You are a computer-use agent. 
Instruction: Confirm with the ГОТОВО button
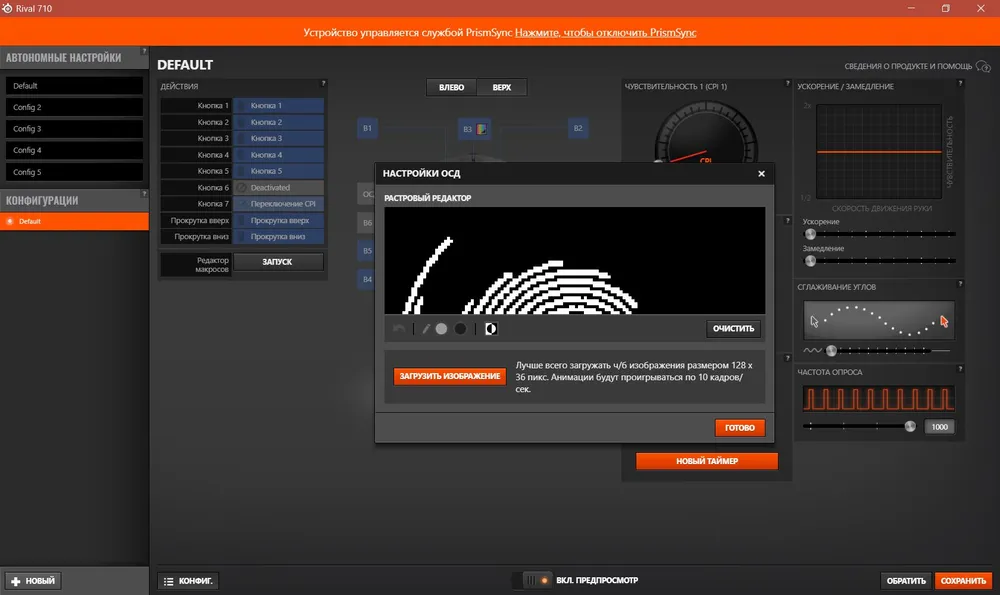(740, 428)
